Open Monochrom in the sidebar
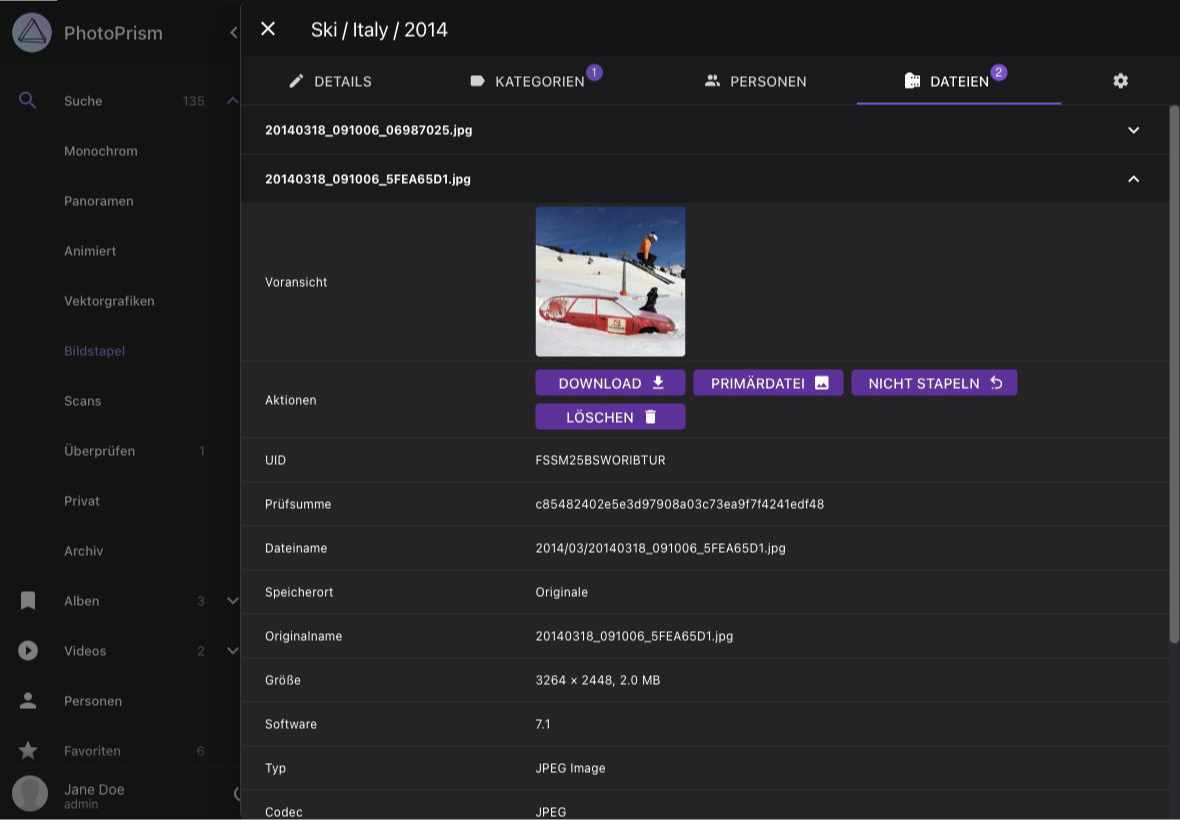The width and height of the screenshot is (1180, 820). [101, 151]
